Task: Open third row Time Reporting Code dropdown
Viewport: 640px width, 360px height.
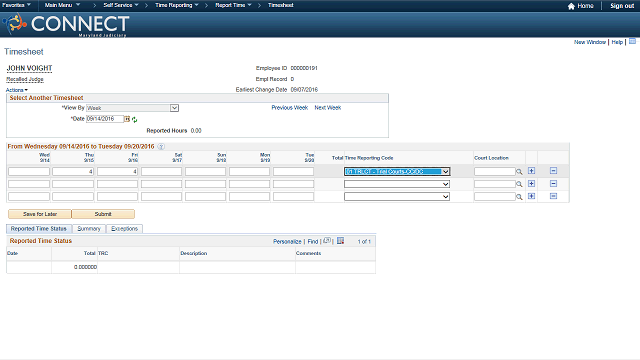Action: point(397,197)
